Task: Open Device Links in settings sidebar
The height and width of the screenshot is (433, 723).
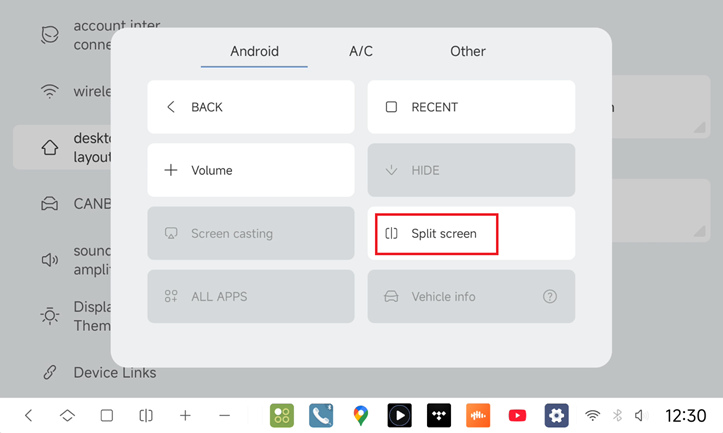Action: pos(99,373)
